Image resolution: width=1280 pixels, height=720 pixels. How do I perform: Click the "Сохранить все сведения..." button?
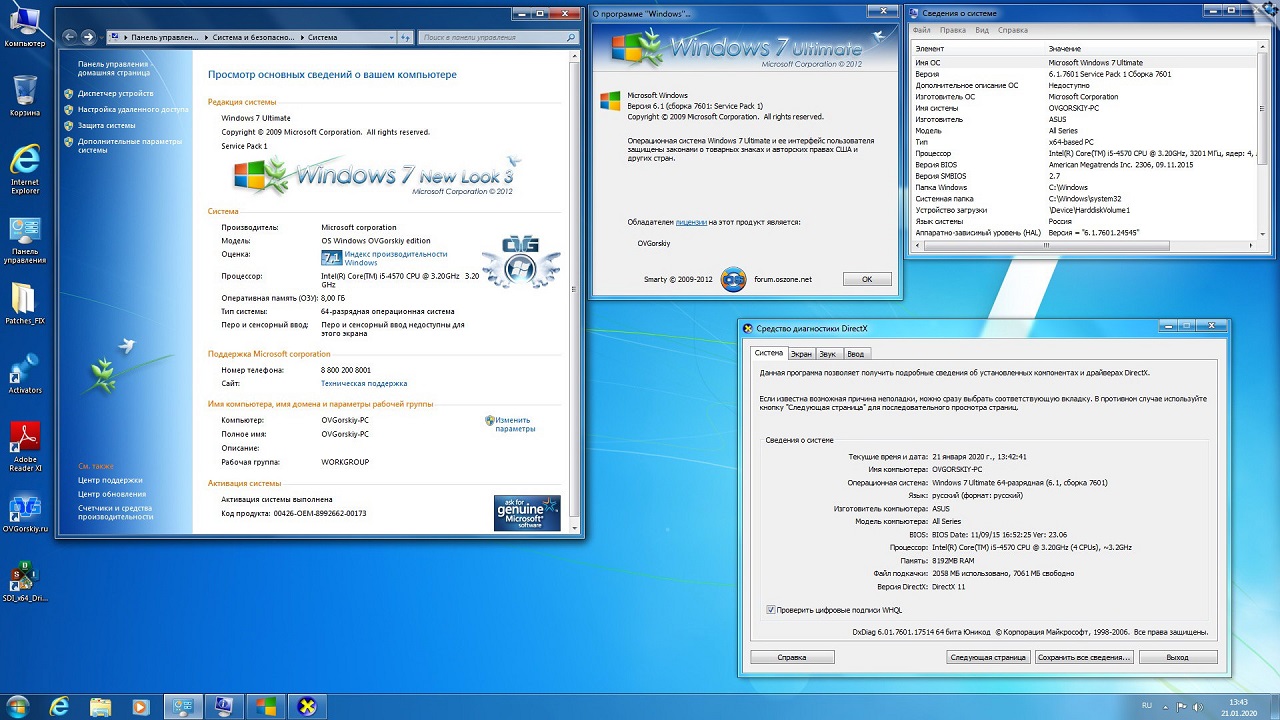pyautogui.click(x=1084, y=657)
